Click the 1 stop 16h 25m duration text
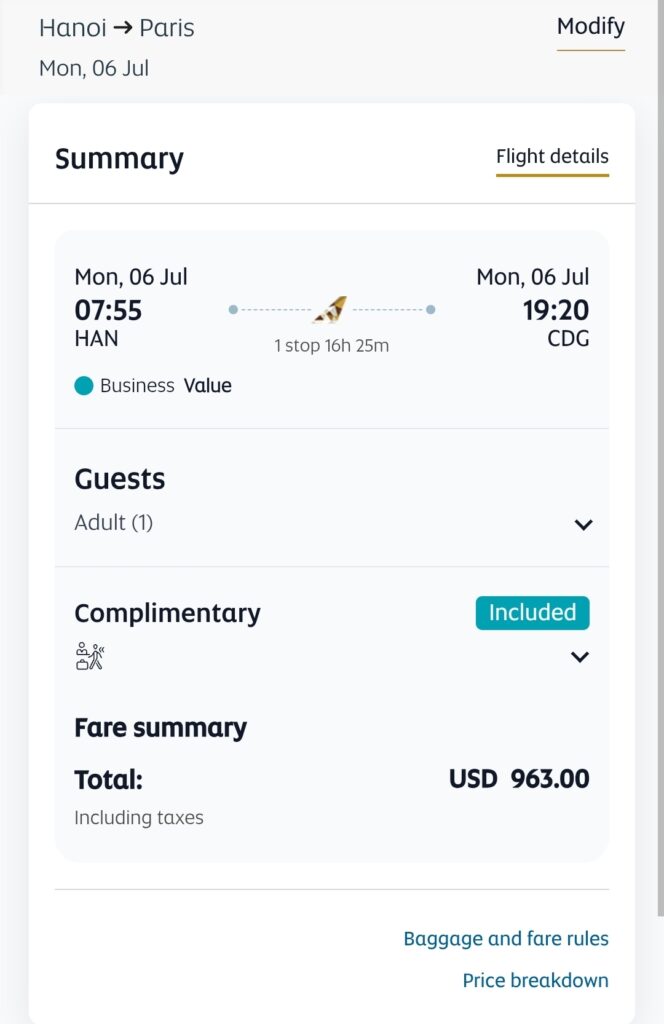The height and width of the screenshot is (1024, 664). point(331,346)
